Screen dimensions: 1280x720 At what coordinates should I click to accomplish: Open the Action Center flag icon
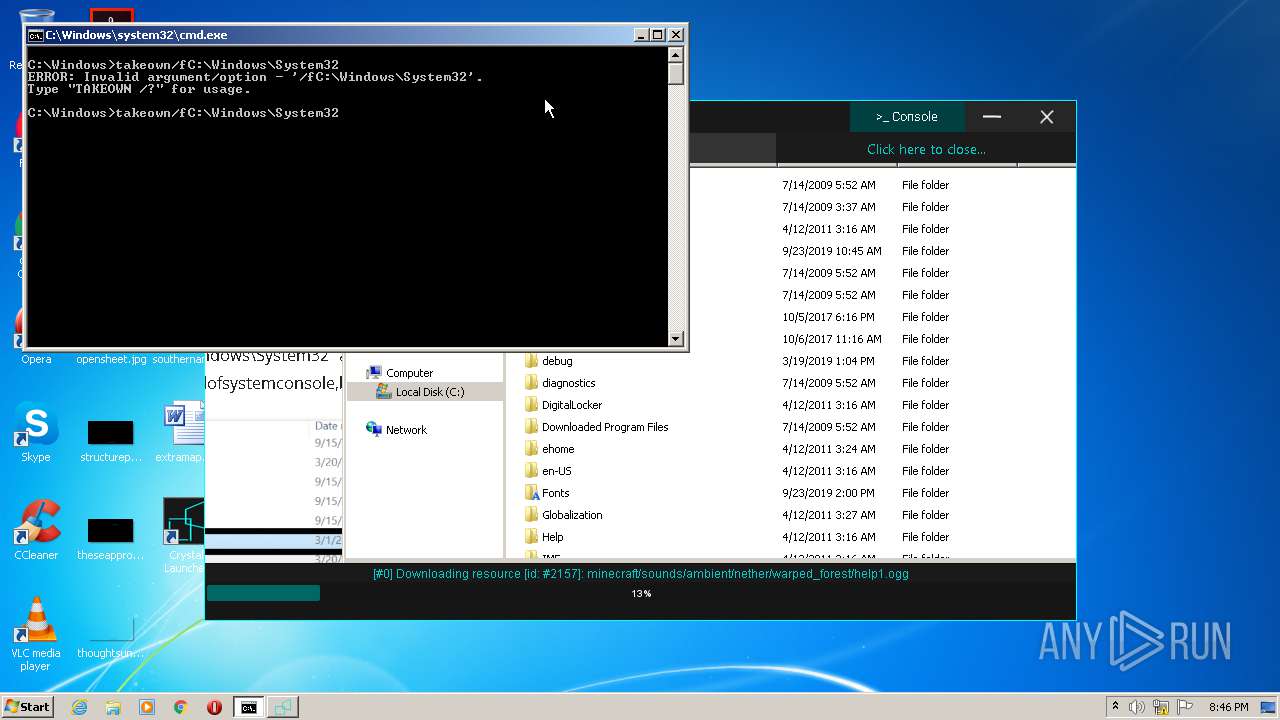point(1185,707)
